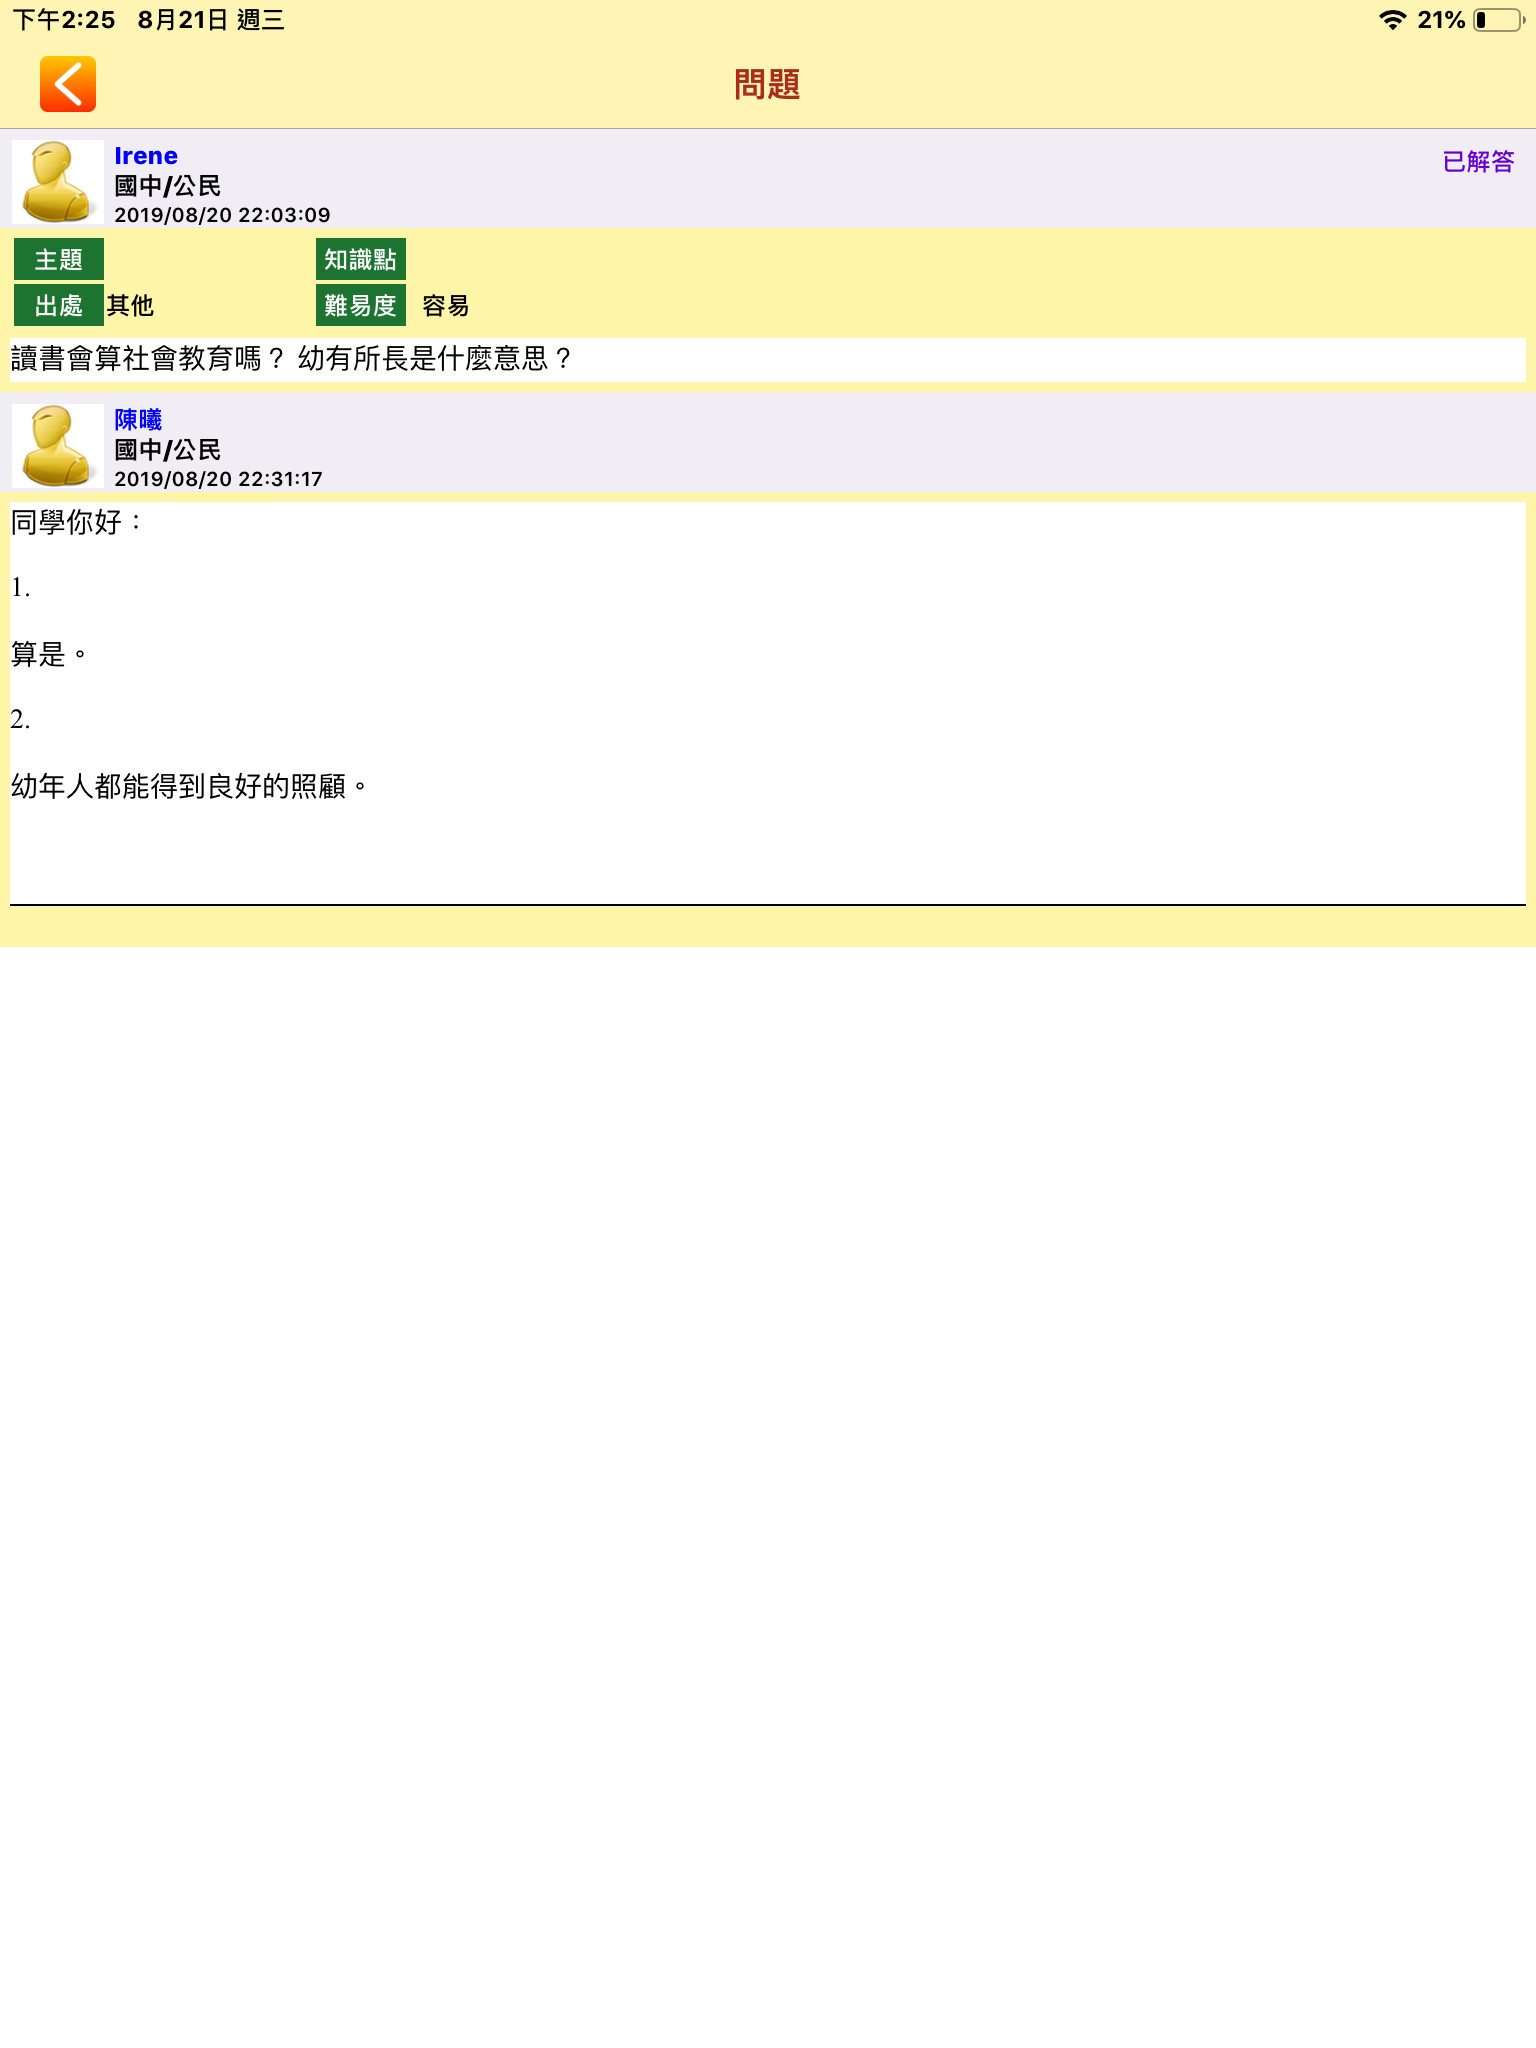Select the 其他 source value
Screen dimensions: 1536x2048
tap(130, 305)
